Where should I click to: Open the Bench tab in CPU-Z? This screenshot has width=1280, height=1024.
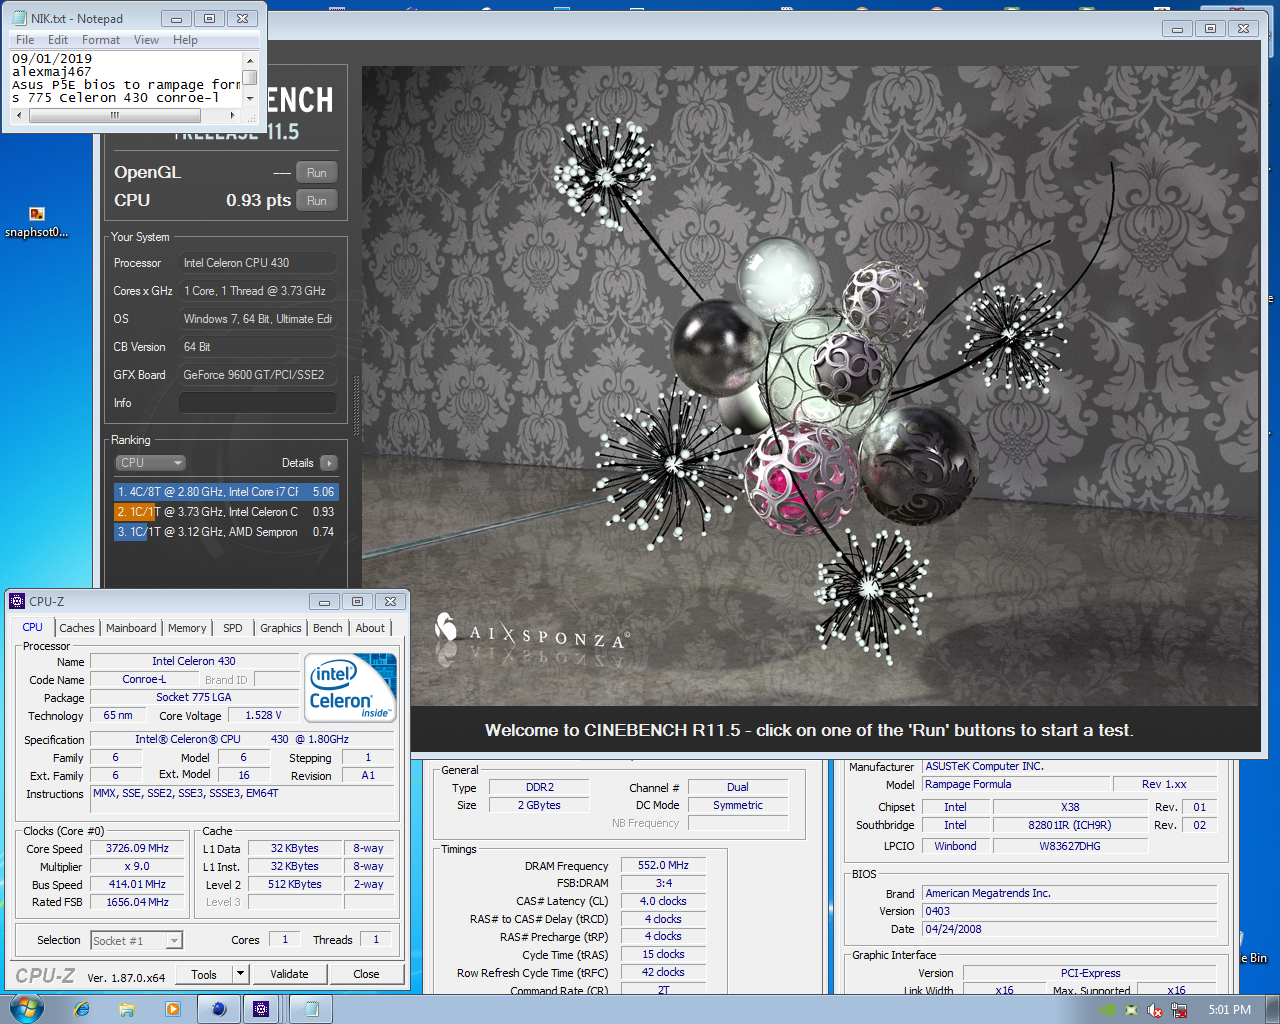click(327, 628)
